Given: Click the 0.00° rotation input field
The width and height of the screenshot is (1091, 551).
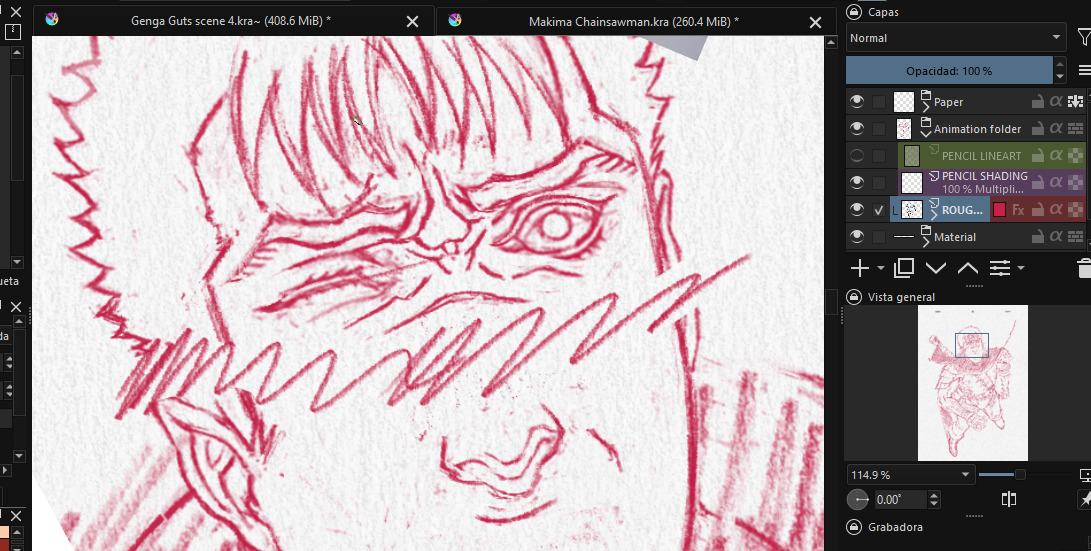Looking at the screenshot, I should click(900, 500).
